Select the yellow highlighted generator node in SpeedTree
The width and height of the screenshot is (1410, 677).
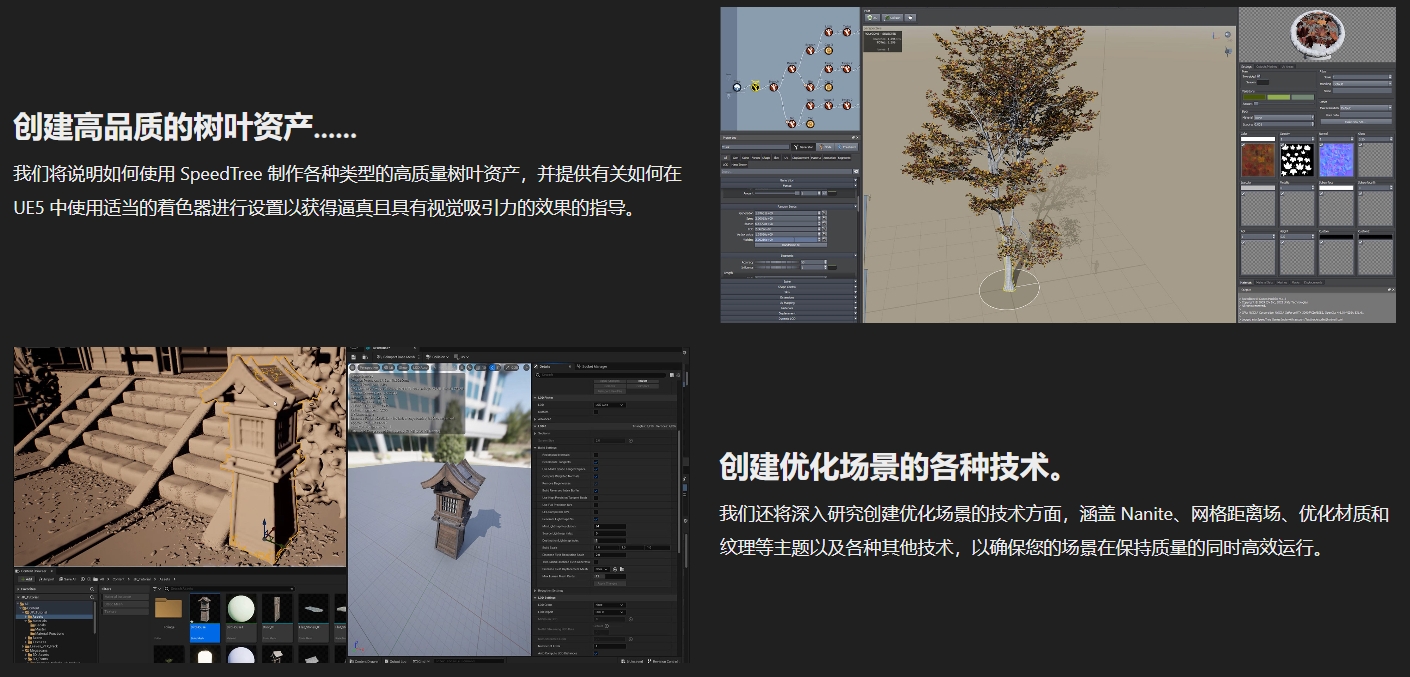coord(757,87)
